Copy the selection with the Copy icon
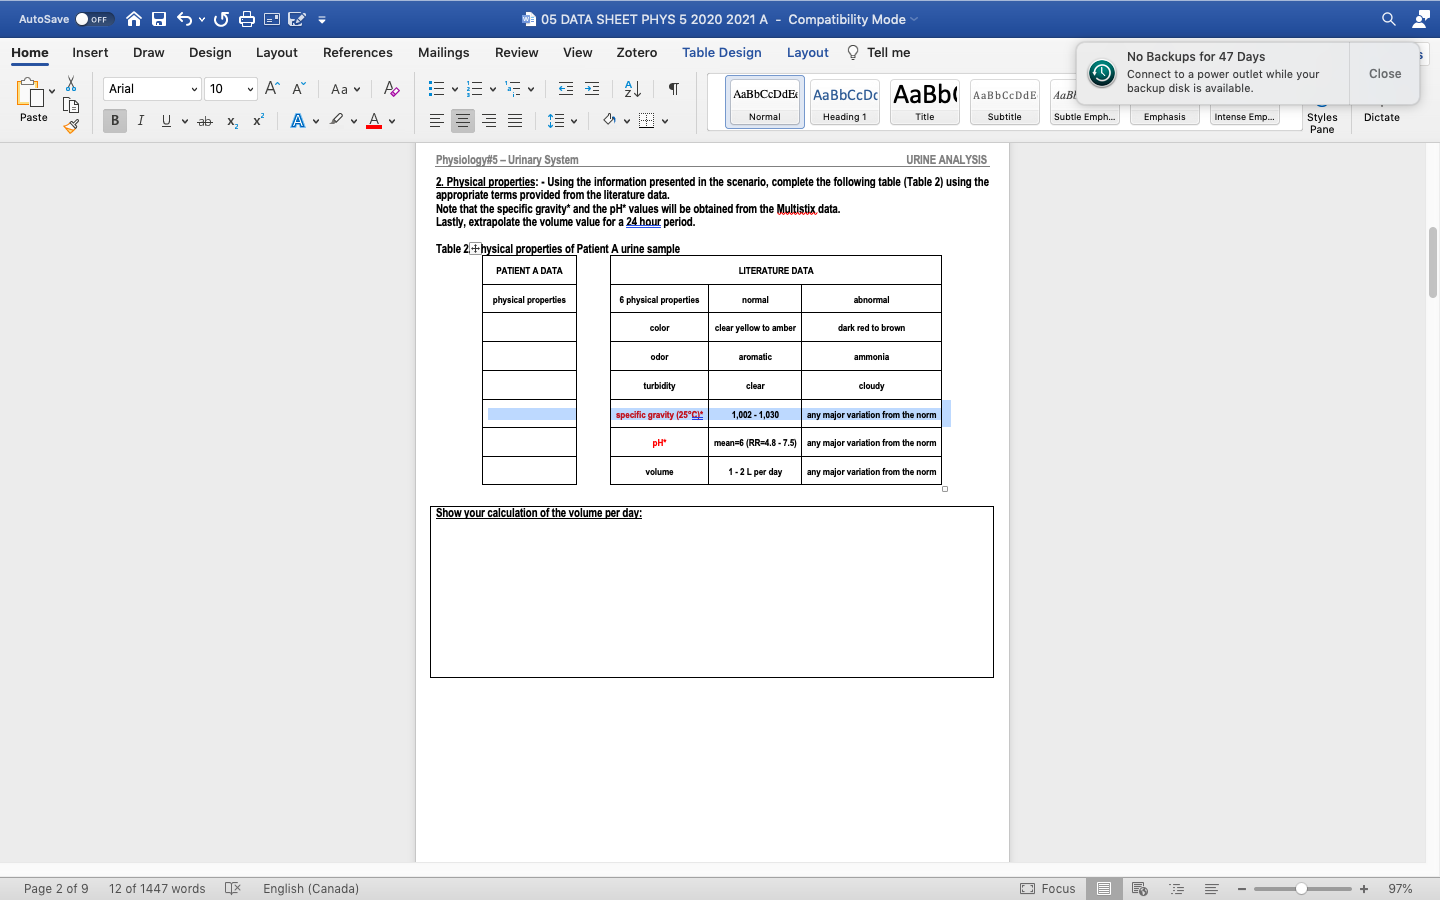The height and width of the screenshot is (900, 1440). point(71,105)
